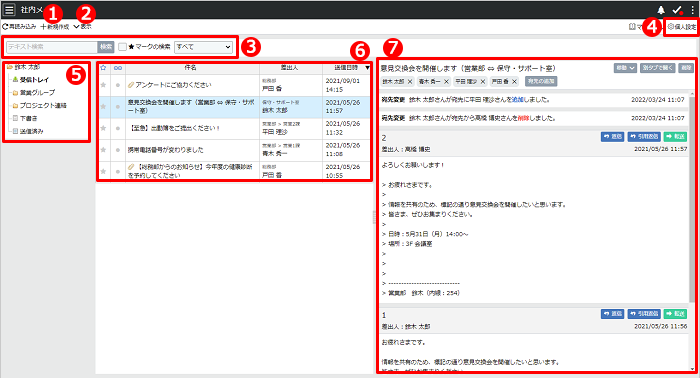Screen dimensions: 700x378
Task: Enable the ★マークの検索 checkbox
Action: point(122,47)
